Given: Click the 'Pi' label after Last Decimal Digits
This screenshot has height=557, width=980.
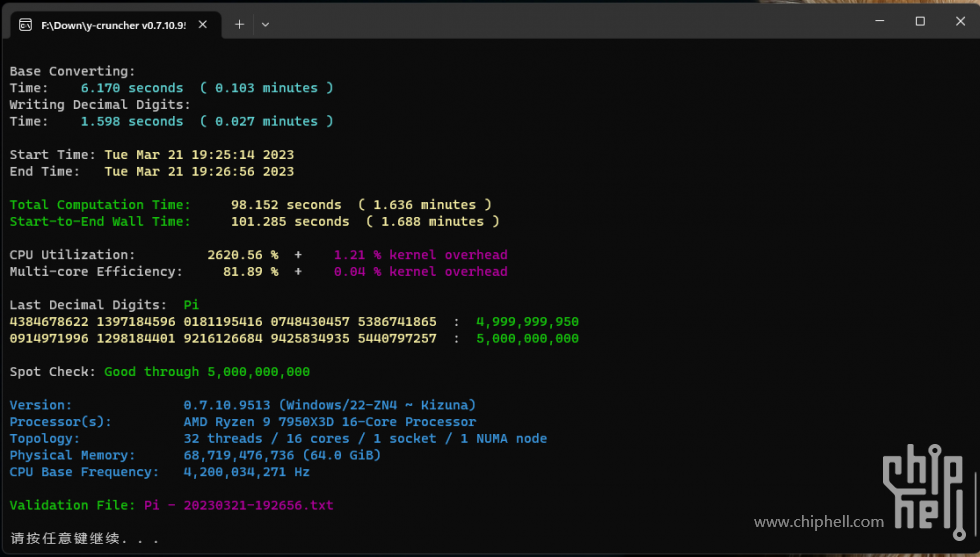Looking at the screenshot, I should click(x=191, y=305).
